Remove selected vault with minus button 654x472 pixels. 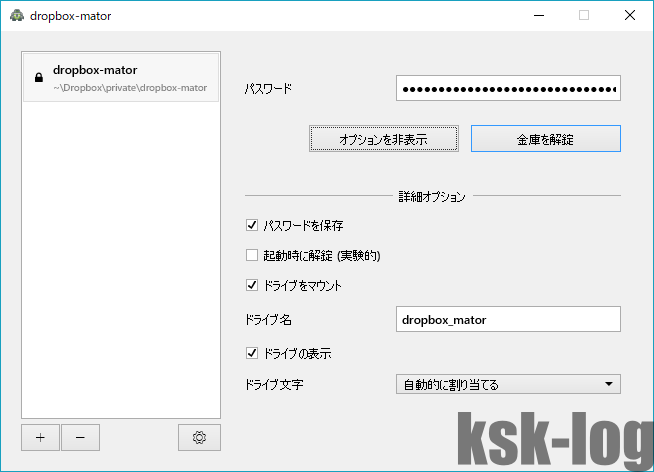pyautogui.click(x=80, y=437)
